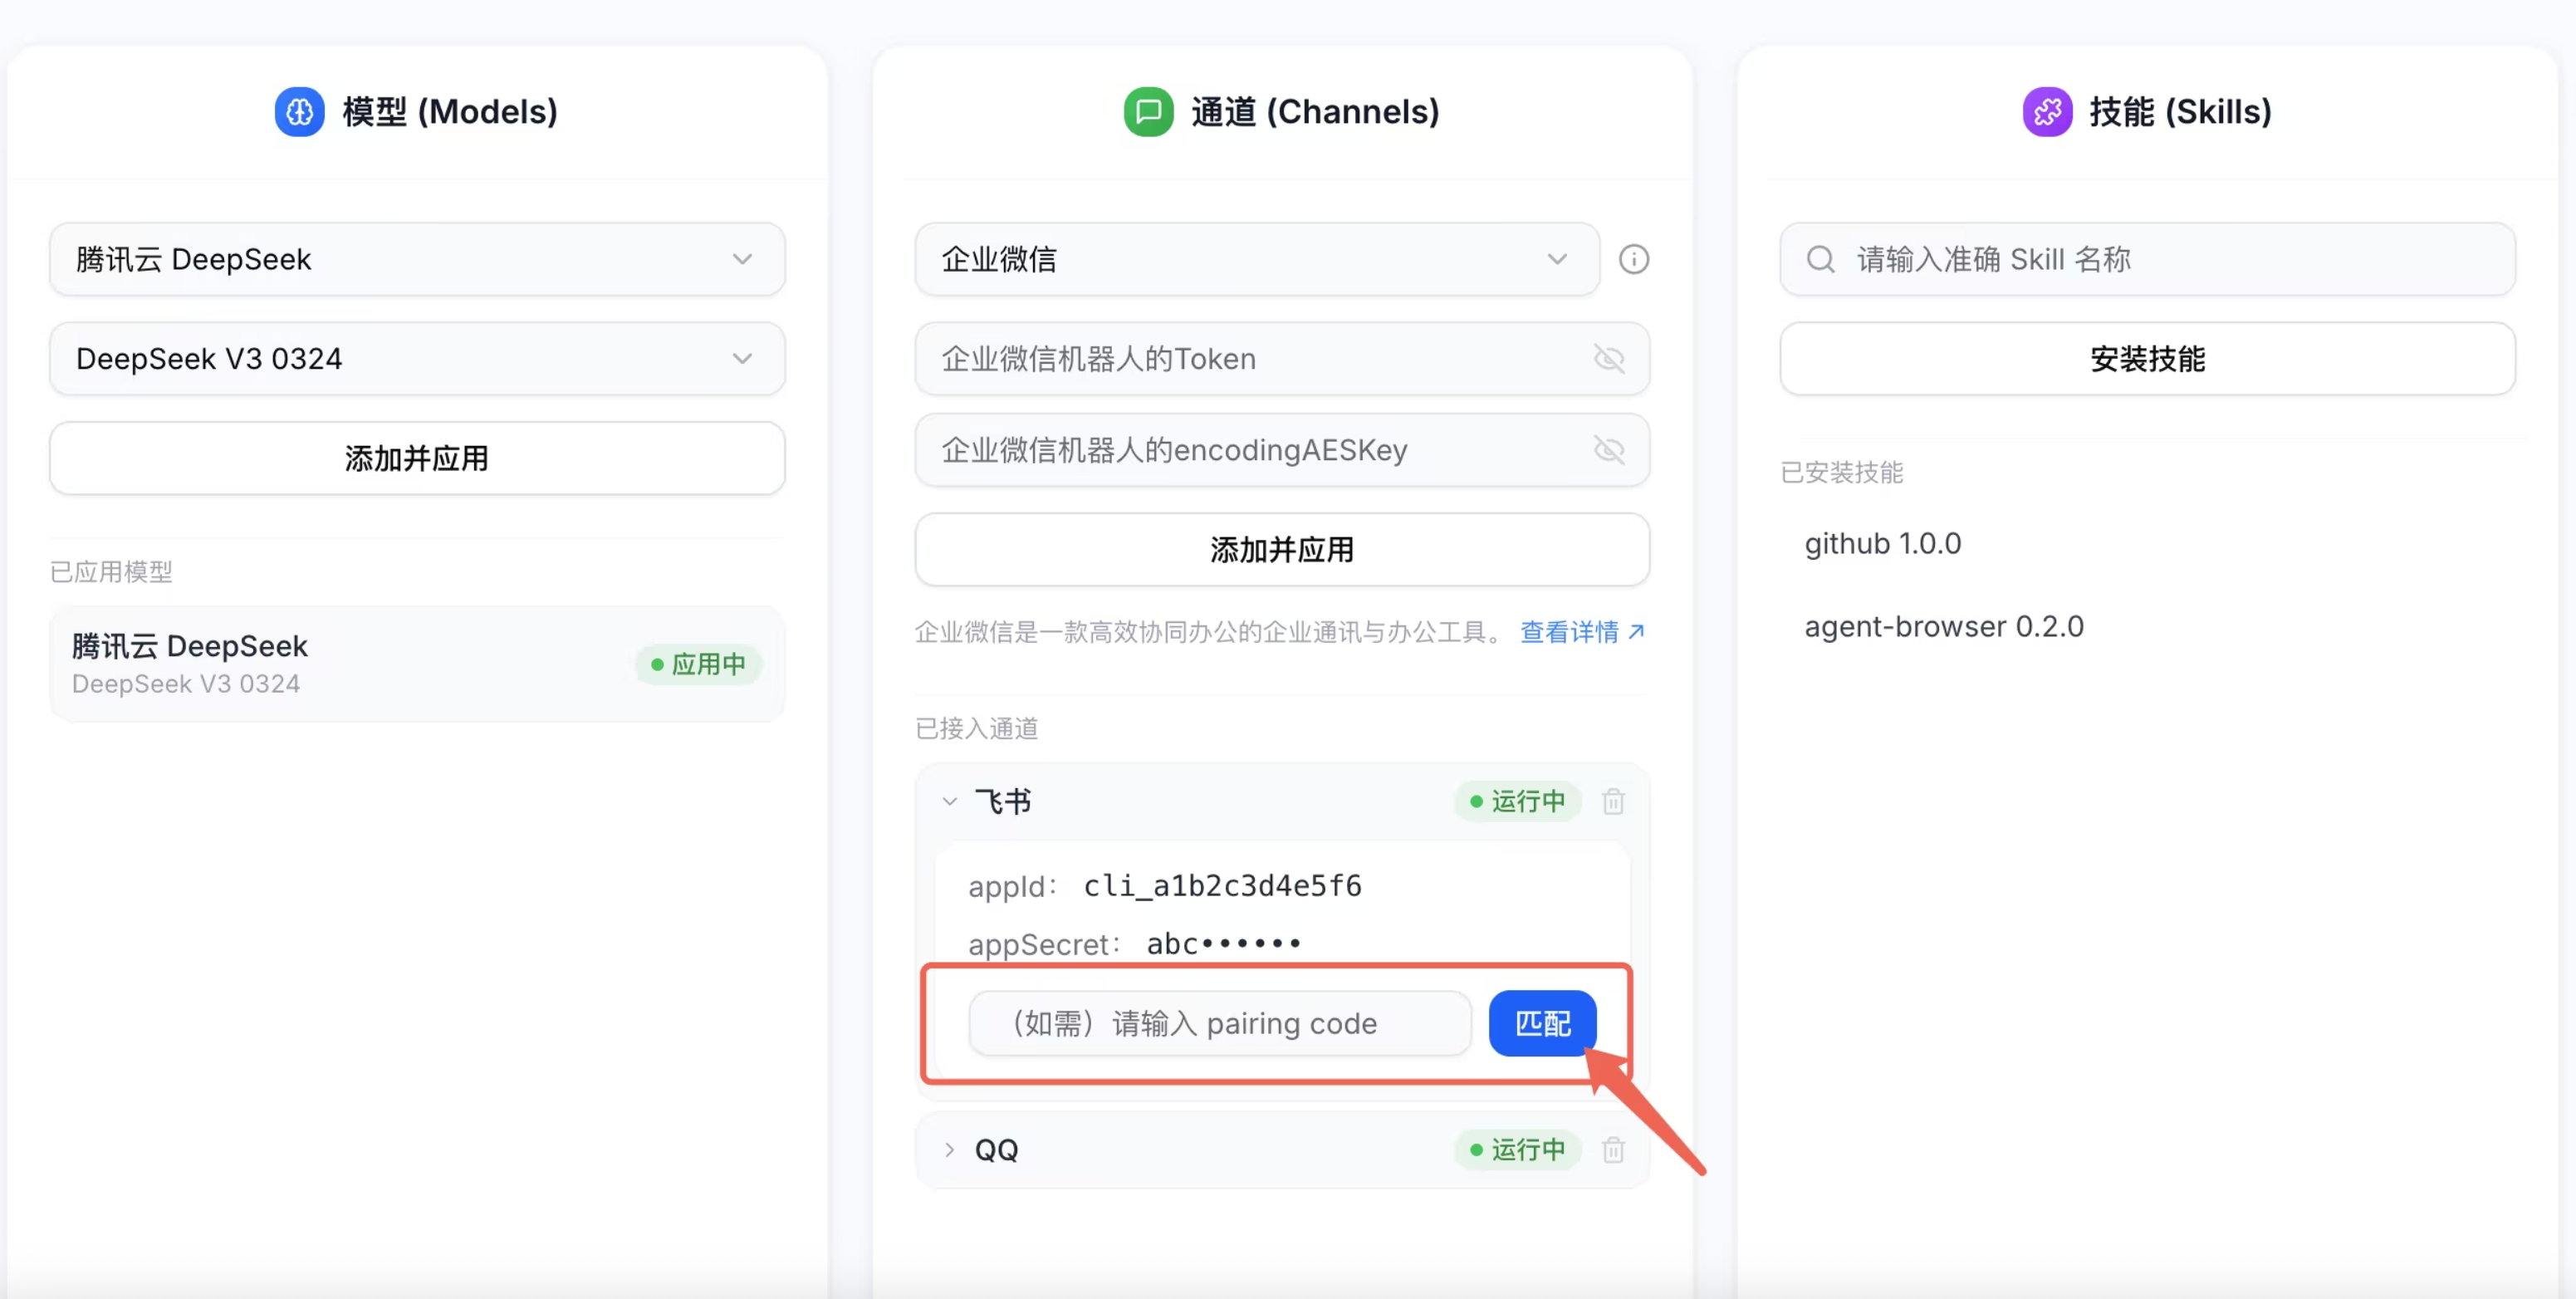The width and height of the screenshot is (2576, 1299).
Task: Open the 腾讯云 DeepSeek provider dropdown
Action: pos(416,260)
